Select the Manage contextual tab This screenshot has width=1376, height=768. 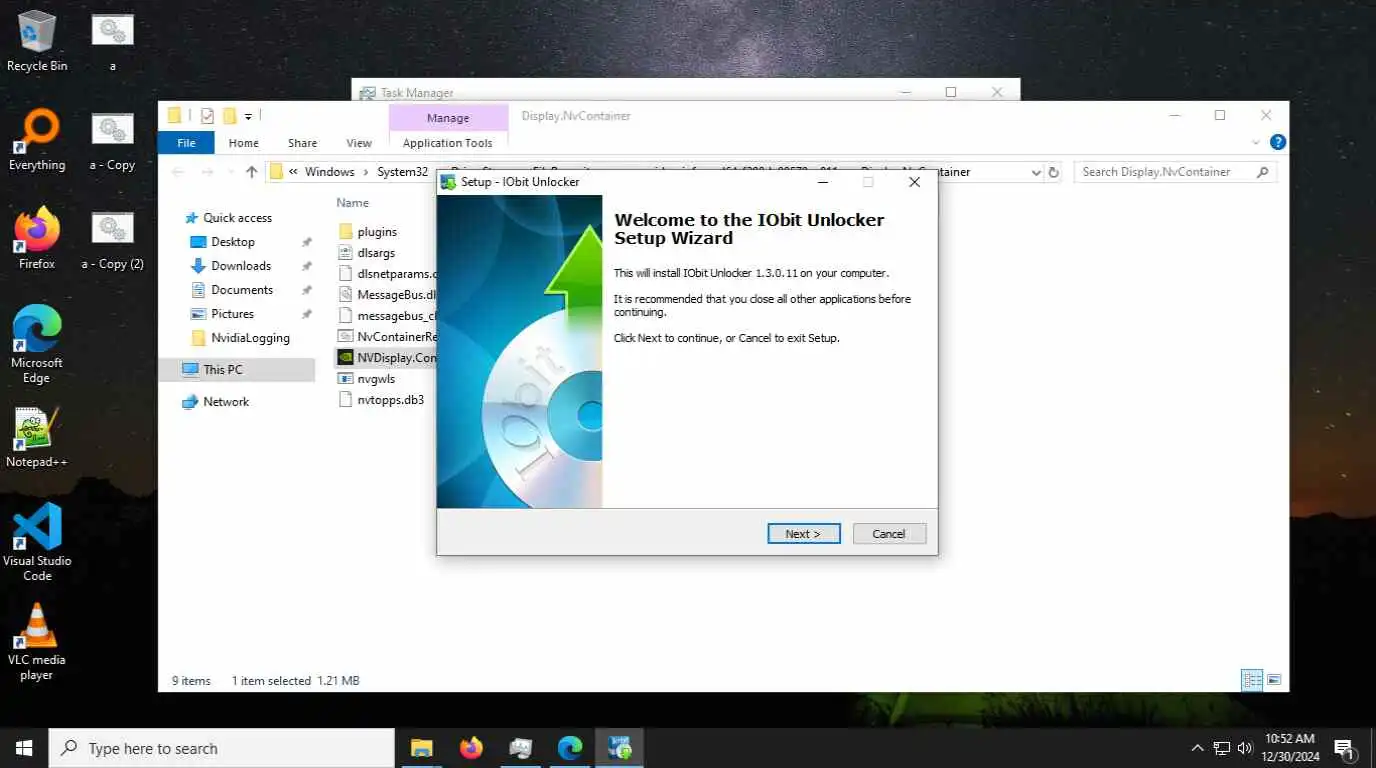click(x=448, y=118)
